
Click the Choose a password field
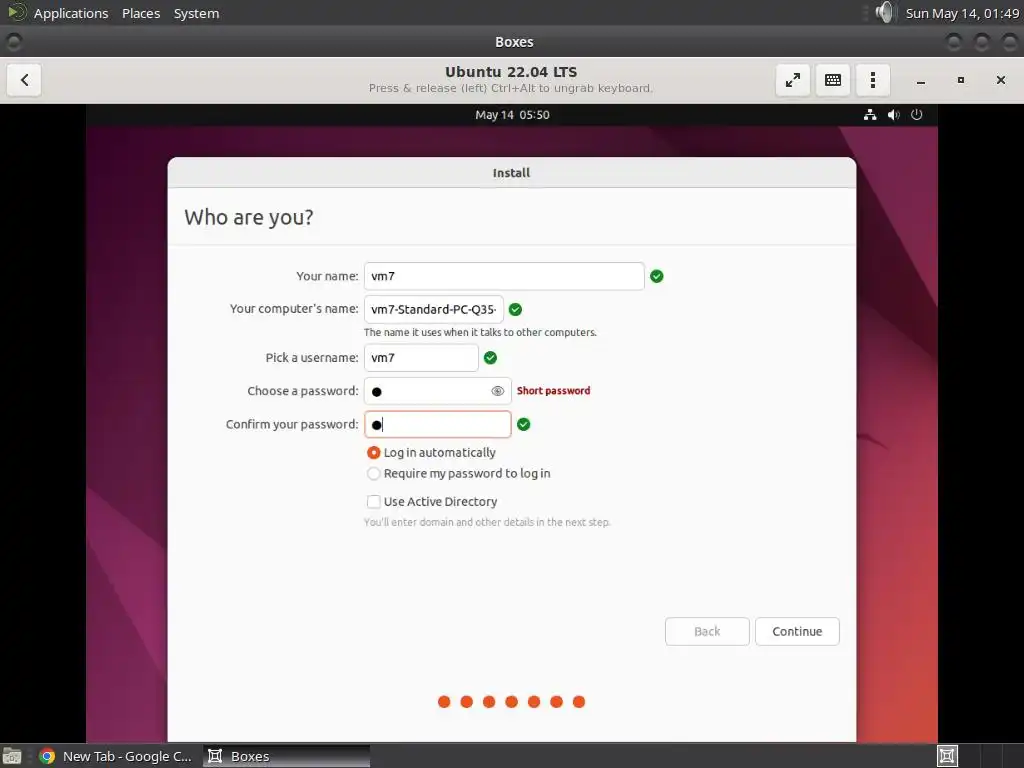click(438, 391)
